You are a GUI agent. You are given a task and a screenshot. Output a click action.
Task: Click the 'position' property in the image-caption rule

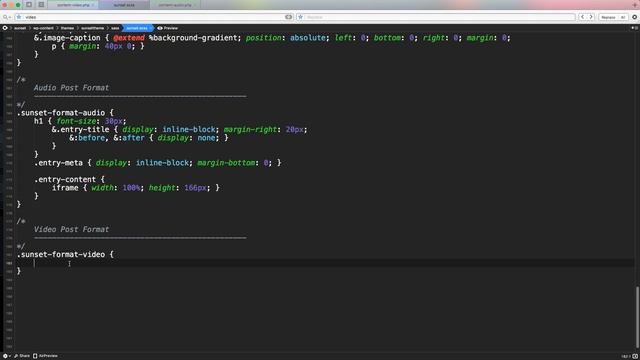coord(263,38)
